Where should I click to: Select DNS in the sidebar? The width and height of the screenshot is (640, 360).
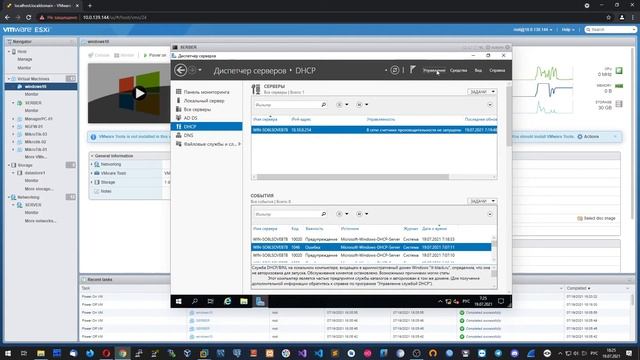click(x=188, y=135)
